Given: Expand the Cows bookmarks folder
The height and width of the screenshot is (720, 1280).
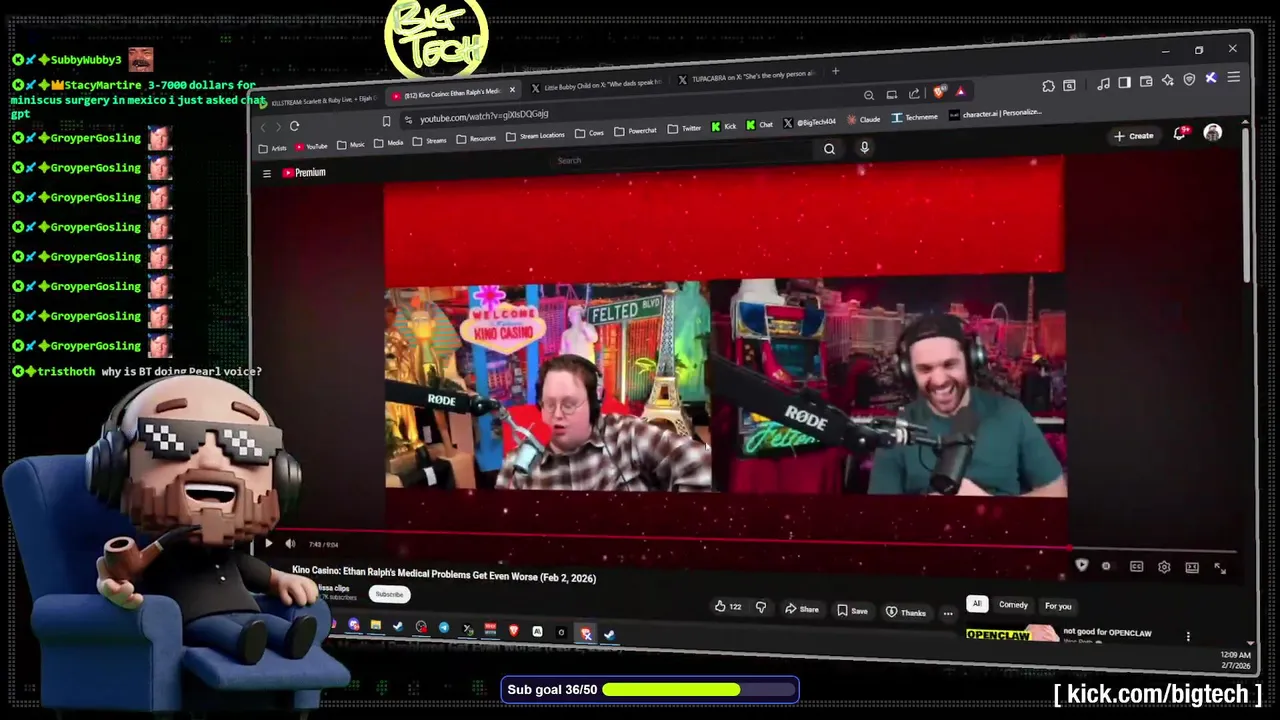Looking at the screenshot, I should pyautogui.click(x=589, y=133).
